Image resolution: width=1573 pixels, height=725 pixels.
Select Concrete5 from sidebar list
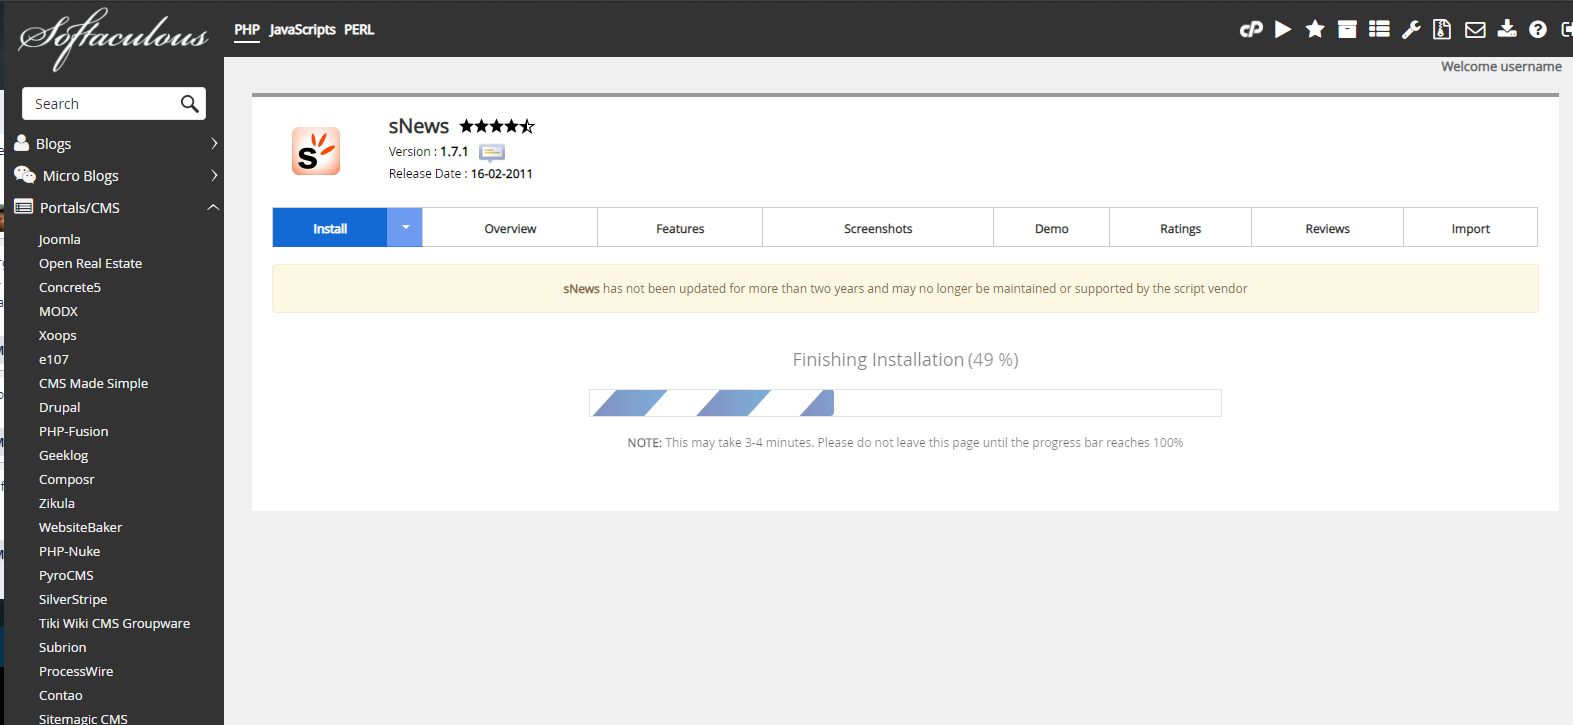click(70, 287)
